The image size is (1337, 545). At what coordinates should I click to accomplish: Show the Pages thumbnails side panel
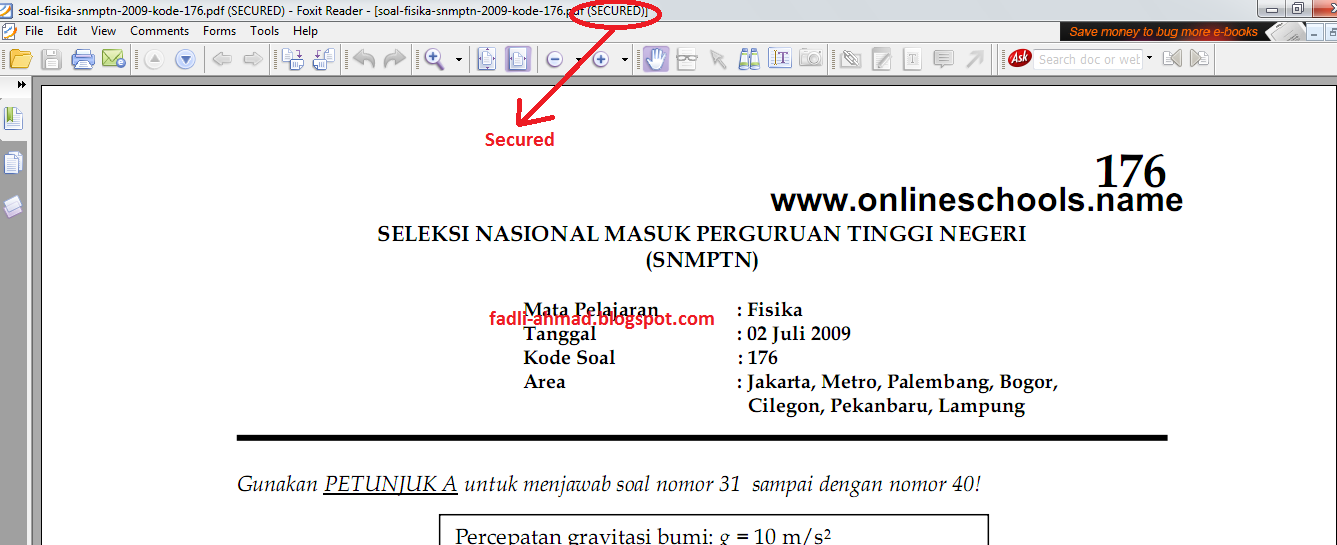[13, 163]
